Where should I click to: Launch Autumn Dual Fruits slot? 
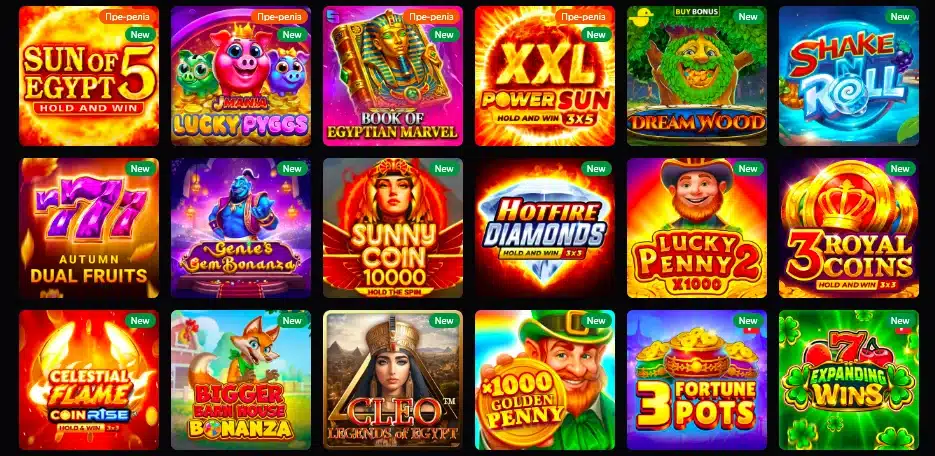[89, 228]
